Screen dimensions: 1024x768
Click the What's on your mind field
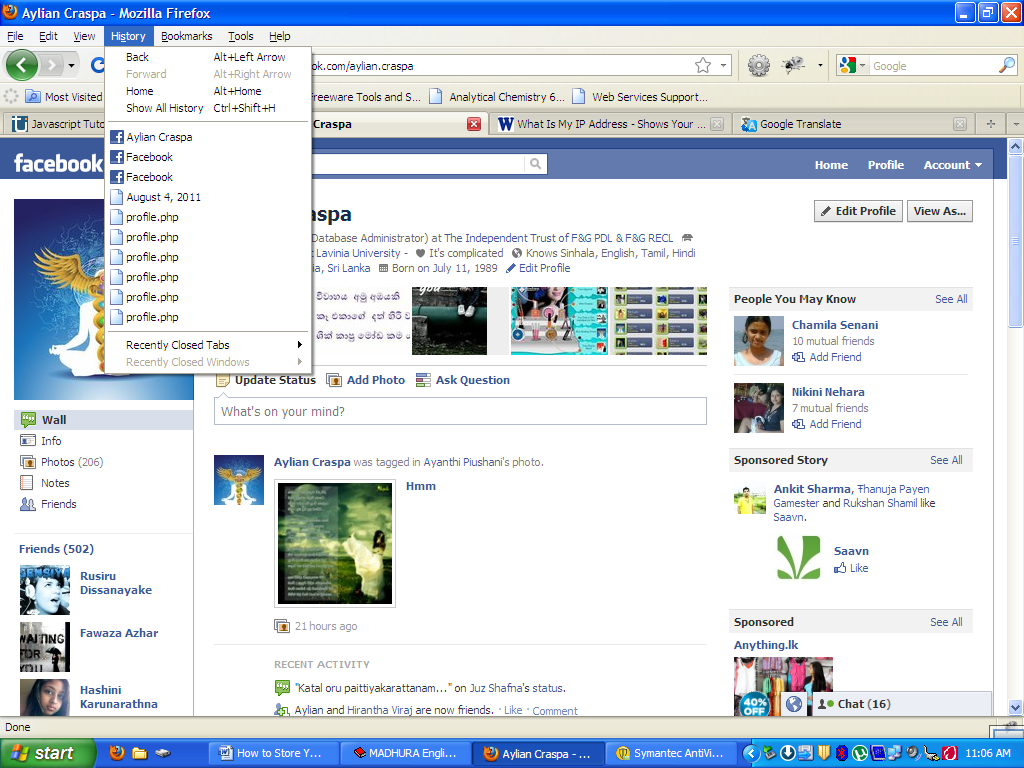(x=460, y=411)
